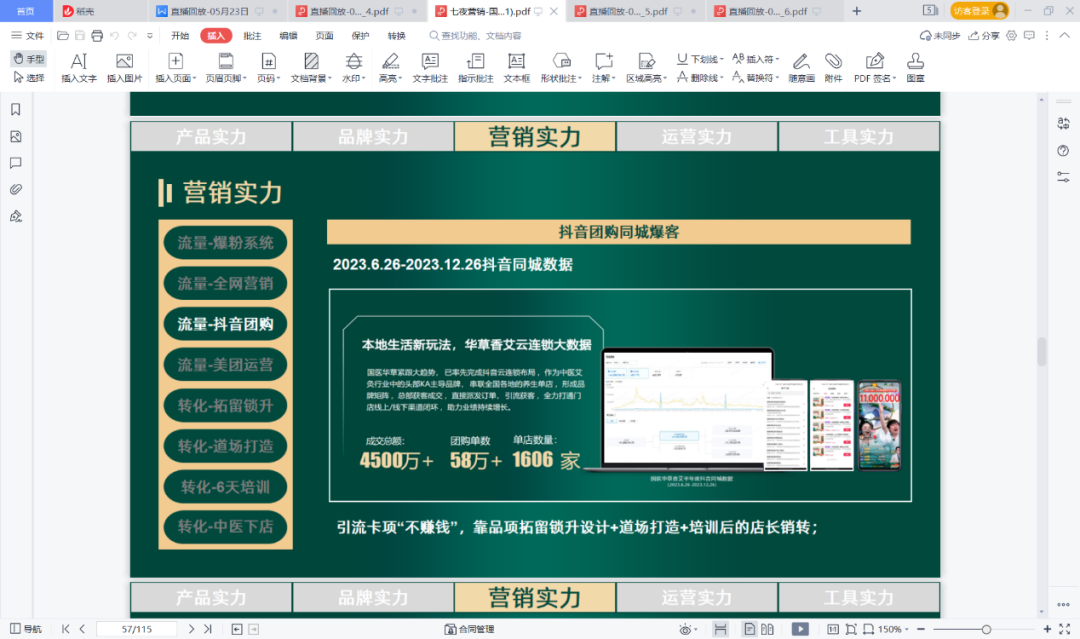Switch to two-page view mode
Screen dimensions: 1080x639
767,629
